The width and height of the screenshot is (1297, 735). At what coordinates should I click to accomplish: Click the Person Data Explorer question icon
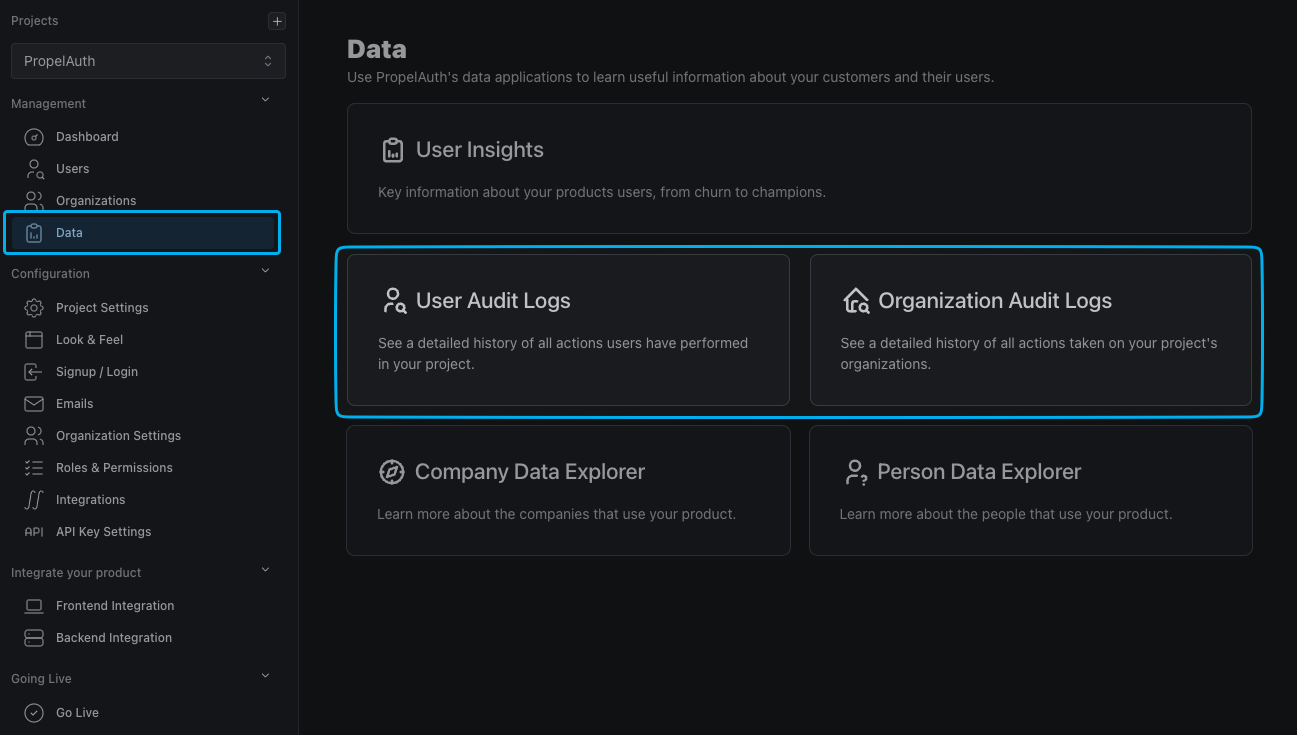(855, 472)
